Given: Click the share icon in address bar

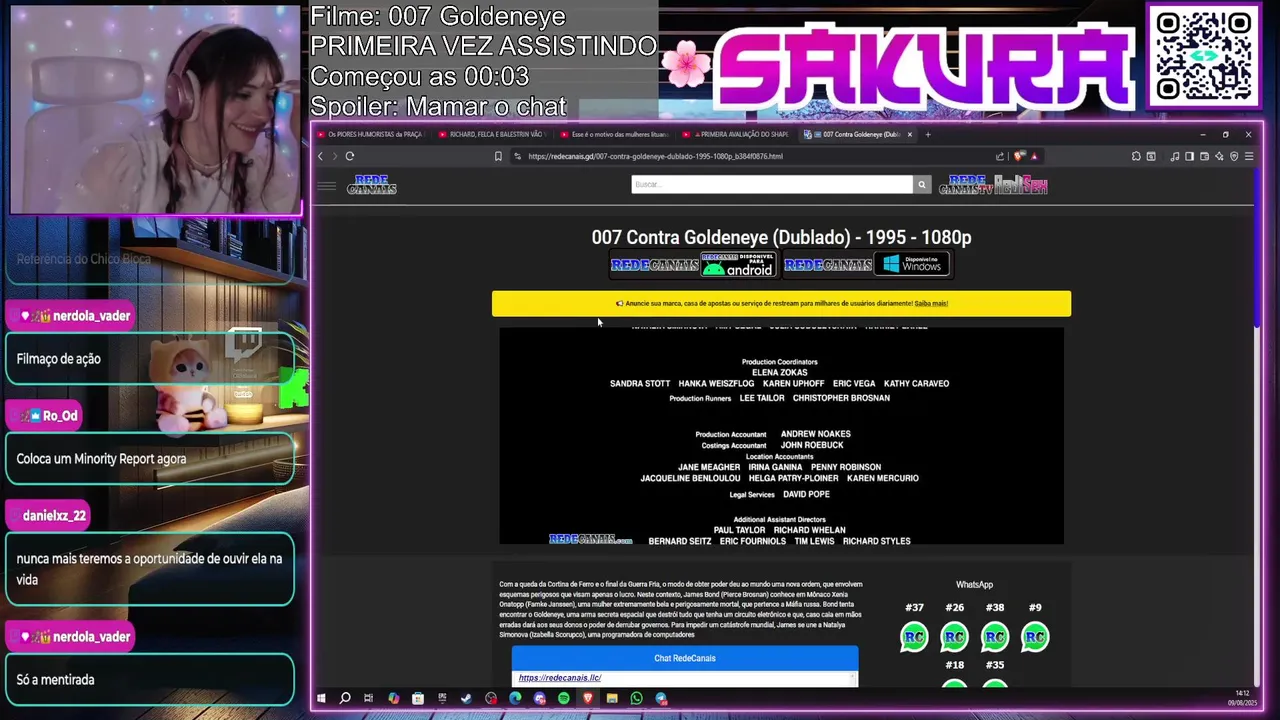Looking at the screenshot, I should [1000, 156].
